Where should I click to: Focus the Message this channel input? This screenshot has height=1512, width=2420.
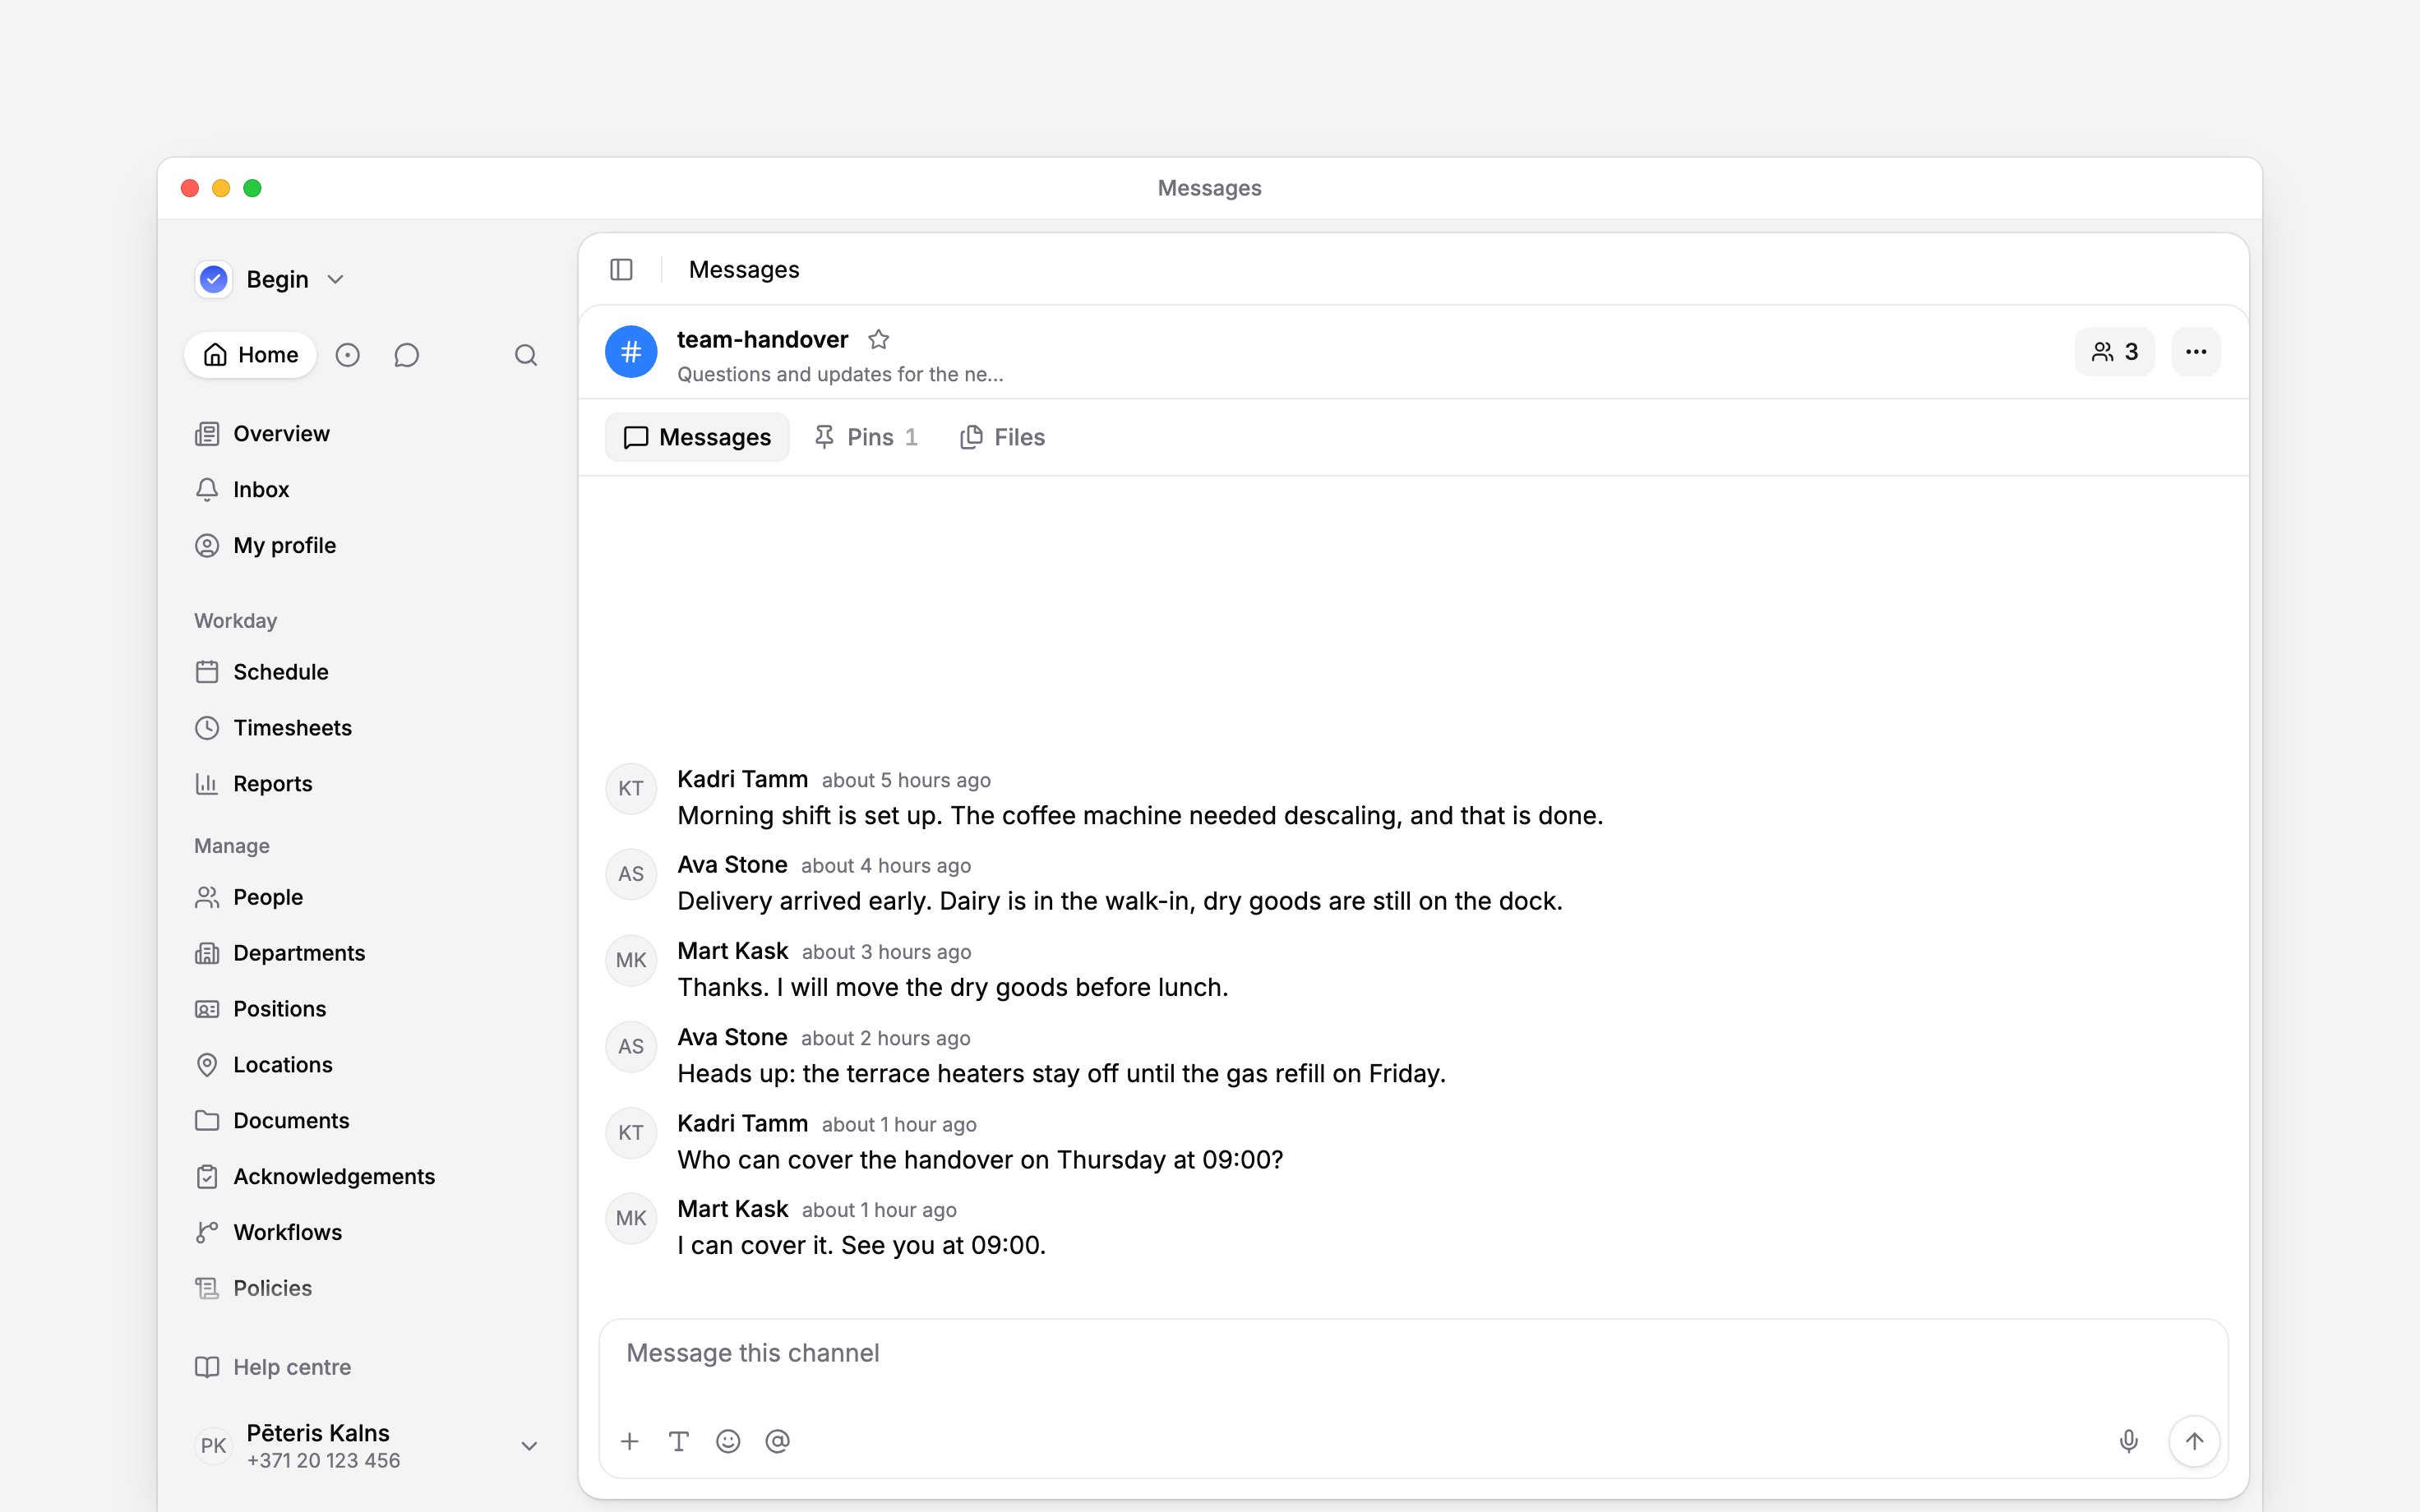(x=1412, y=1354)
